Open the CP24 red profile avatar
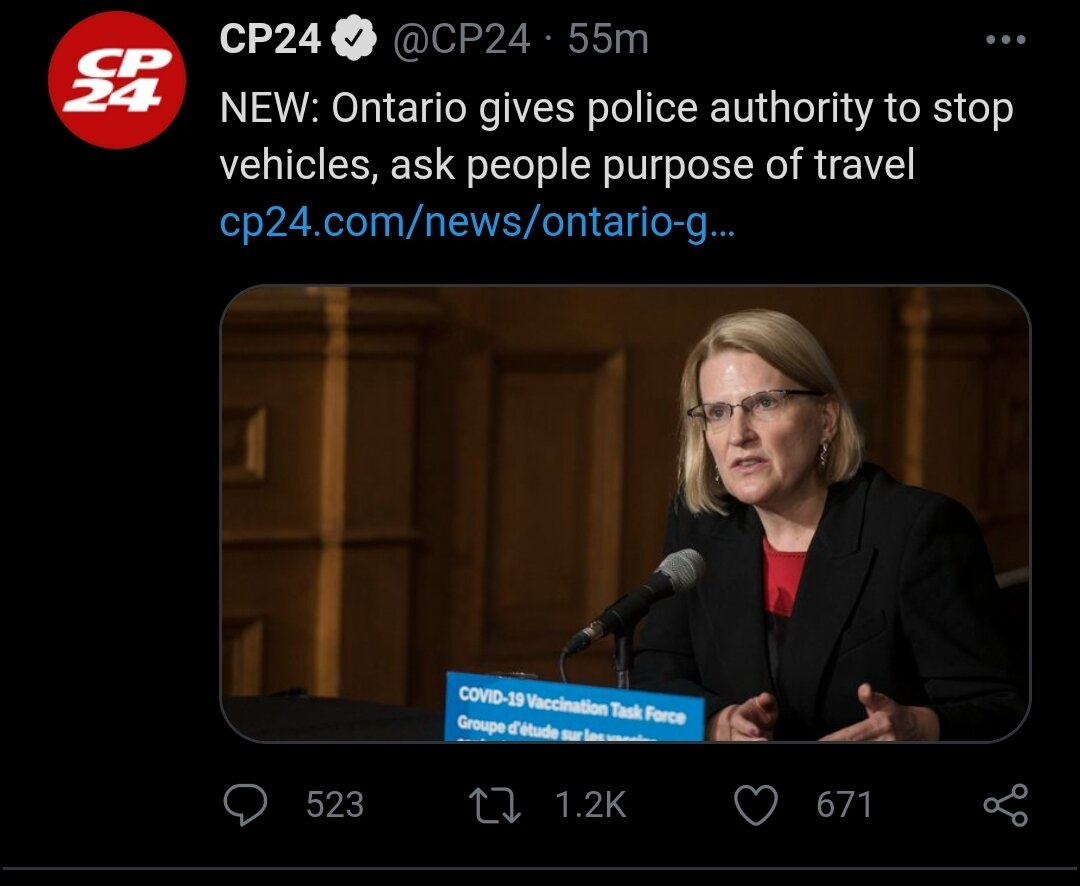Screen dimensions: 1080x886 117,80
